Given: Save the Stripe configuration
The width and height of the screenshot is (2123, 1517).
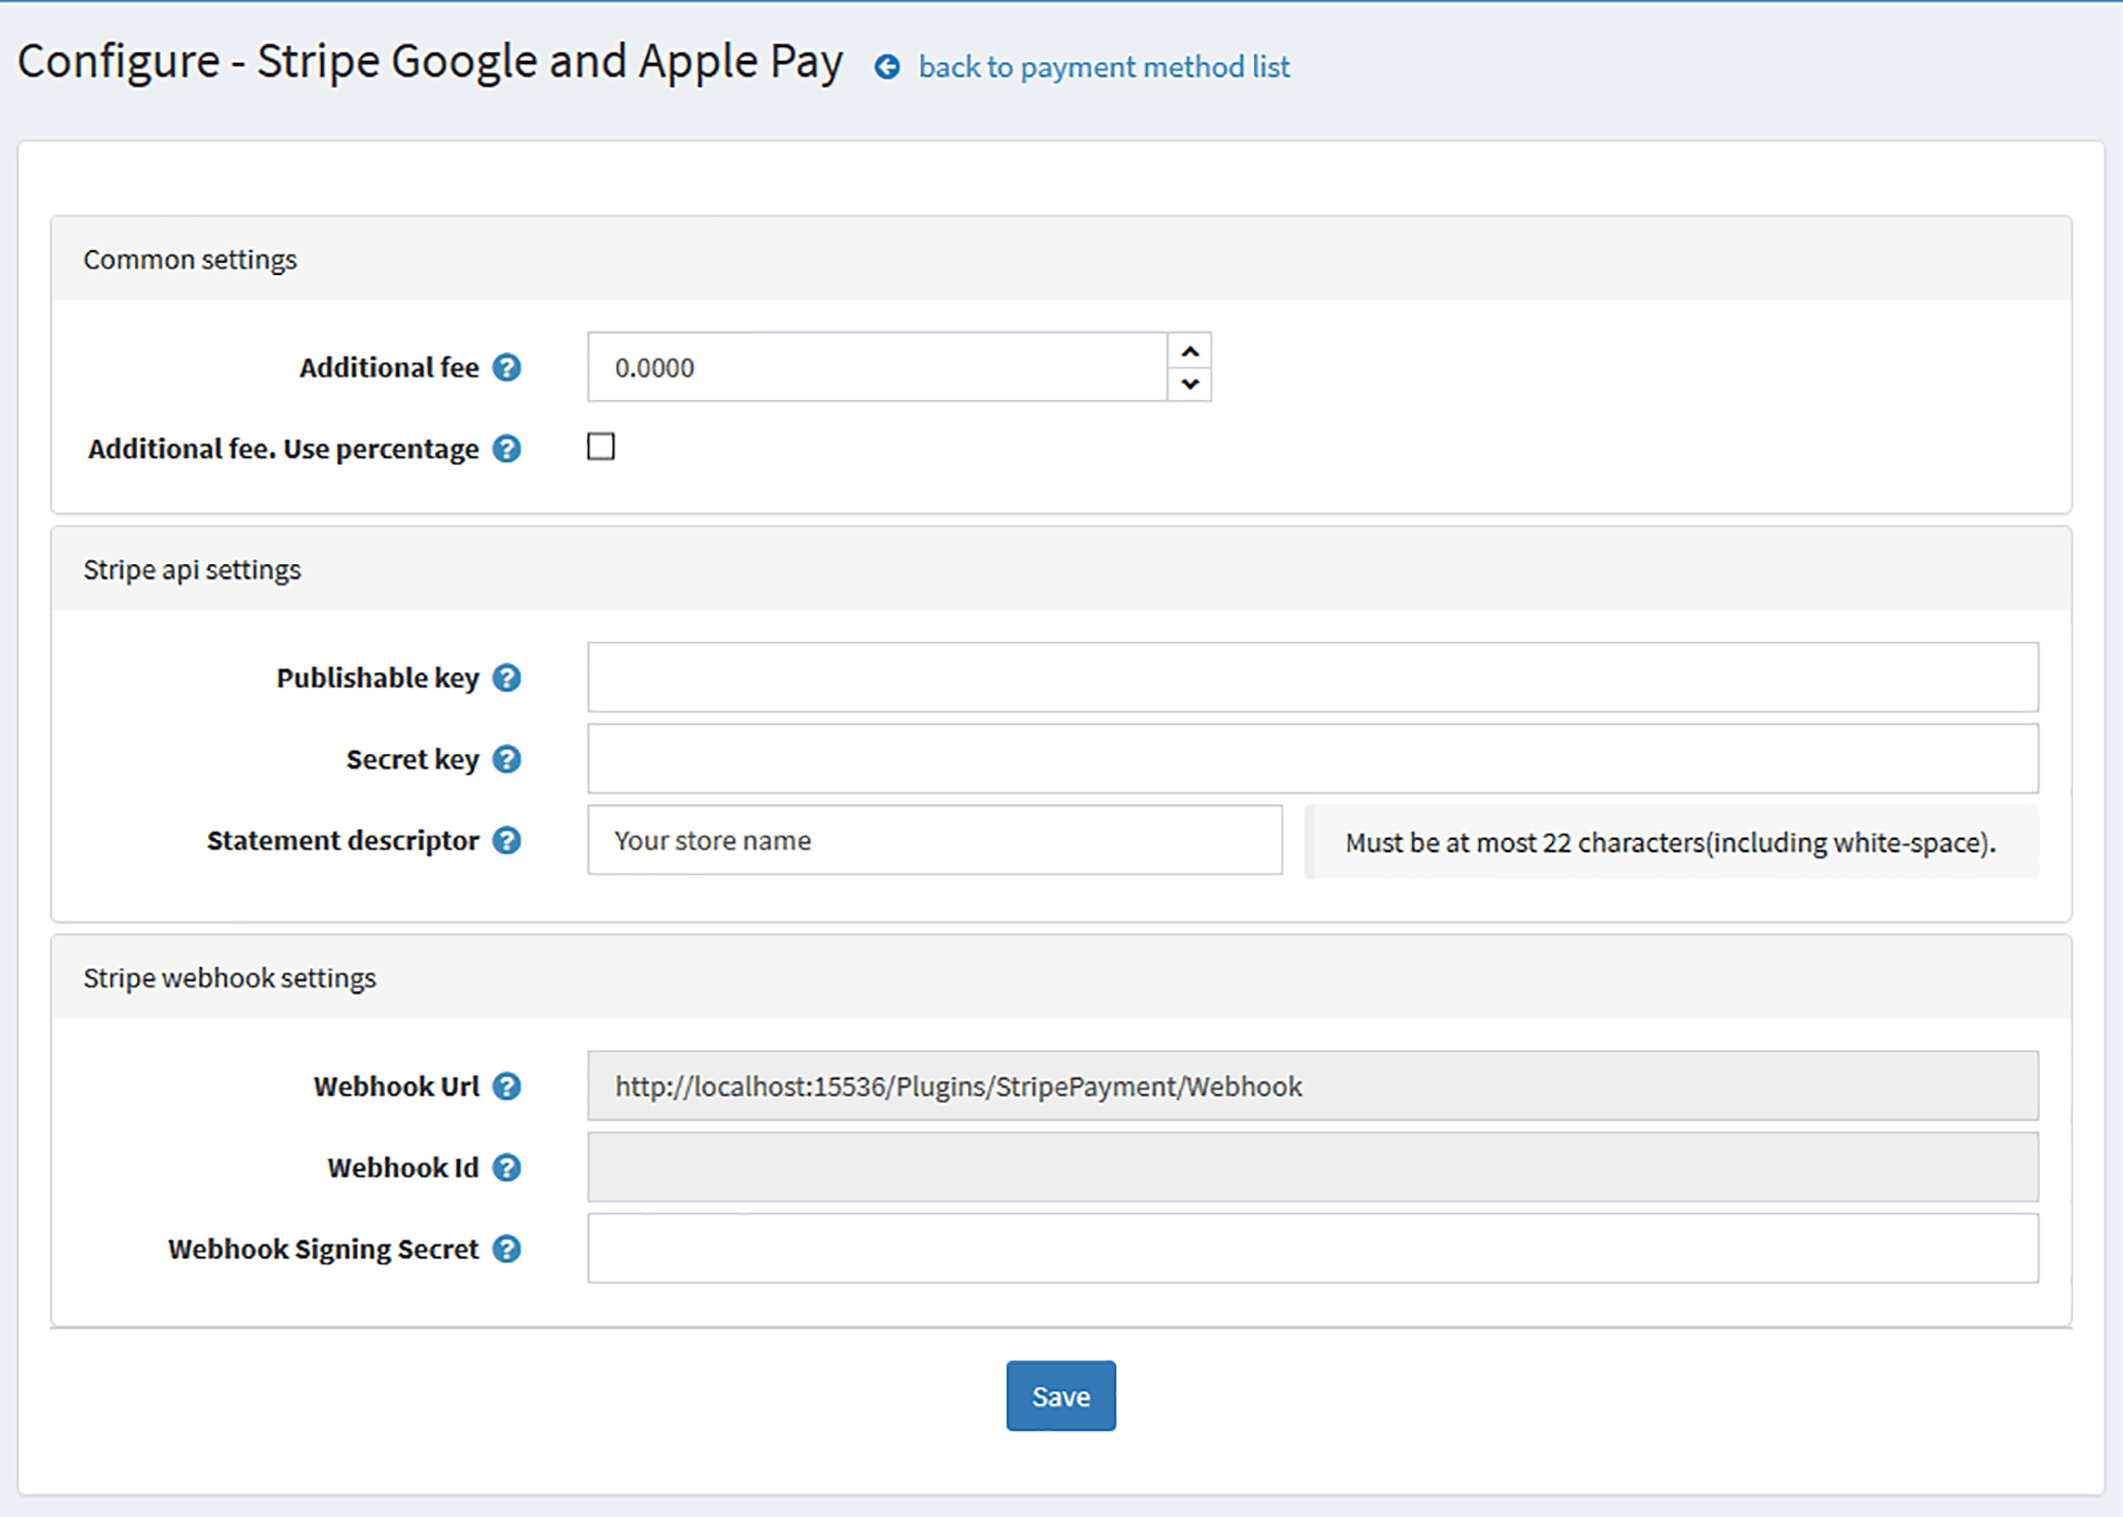Looking at the screenshot, I should point(1061,1395).
